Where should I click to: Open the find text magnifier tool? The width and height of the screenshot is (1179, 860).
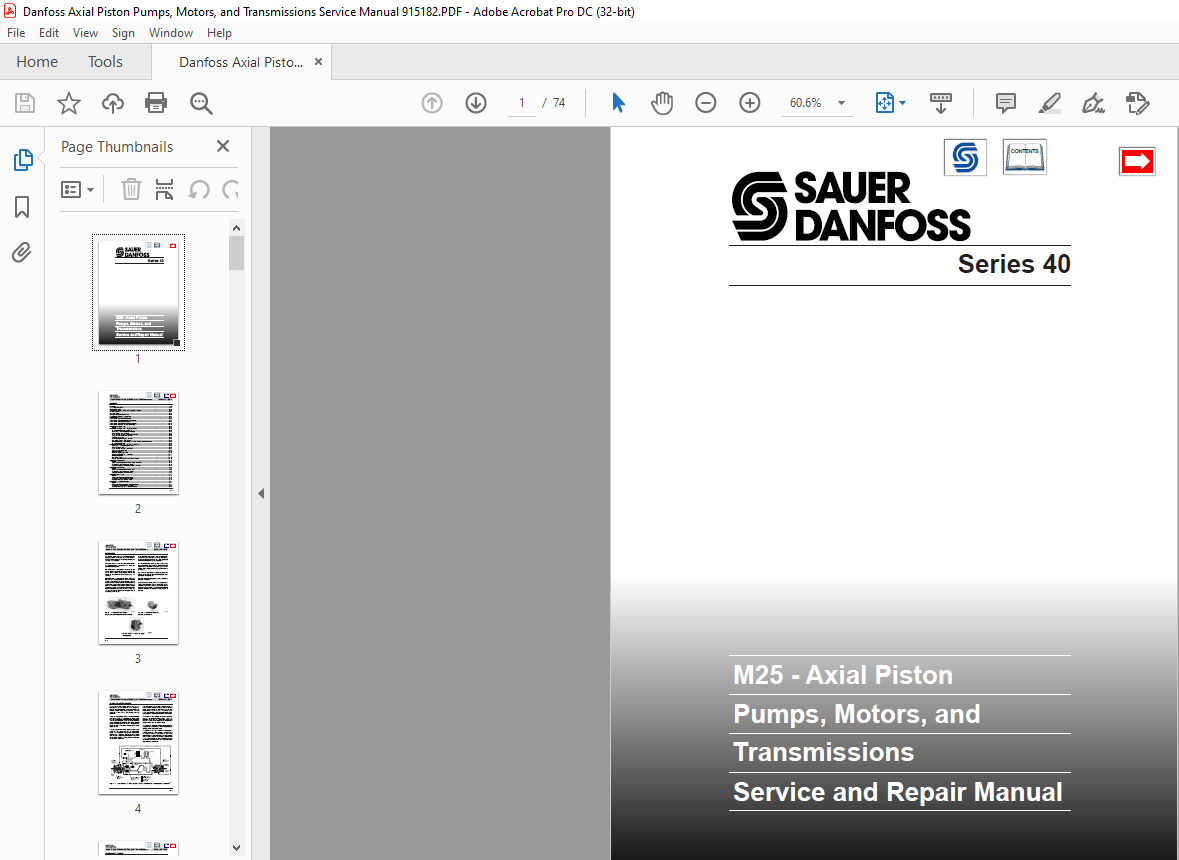coord(201,103)
